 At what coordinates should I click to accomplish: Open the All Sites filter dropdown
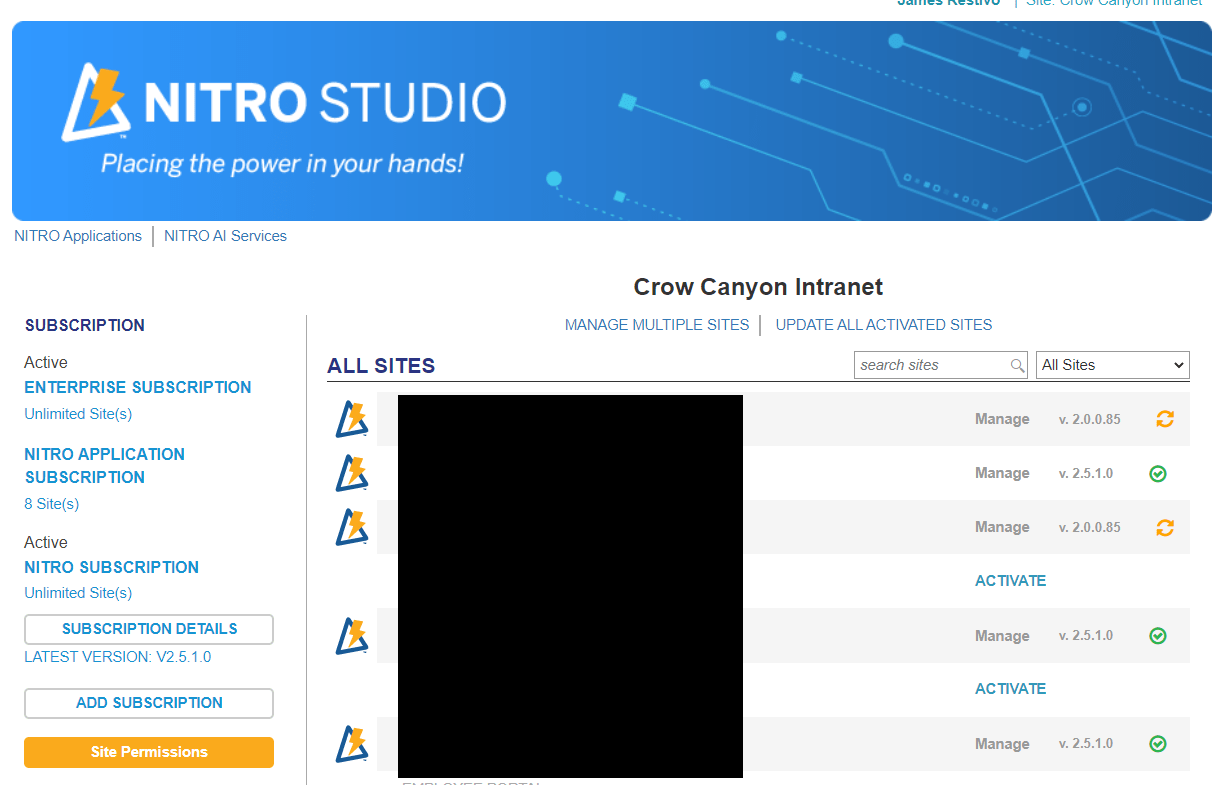[x=1112, y=365]
